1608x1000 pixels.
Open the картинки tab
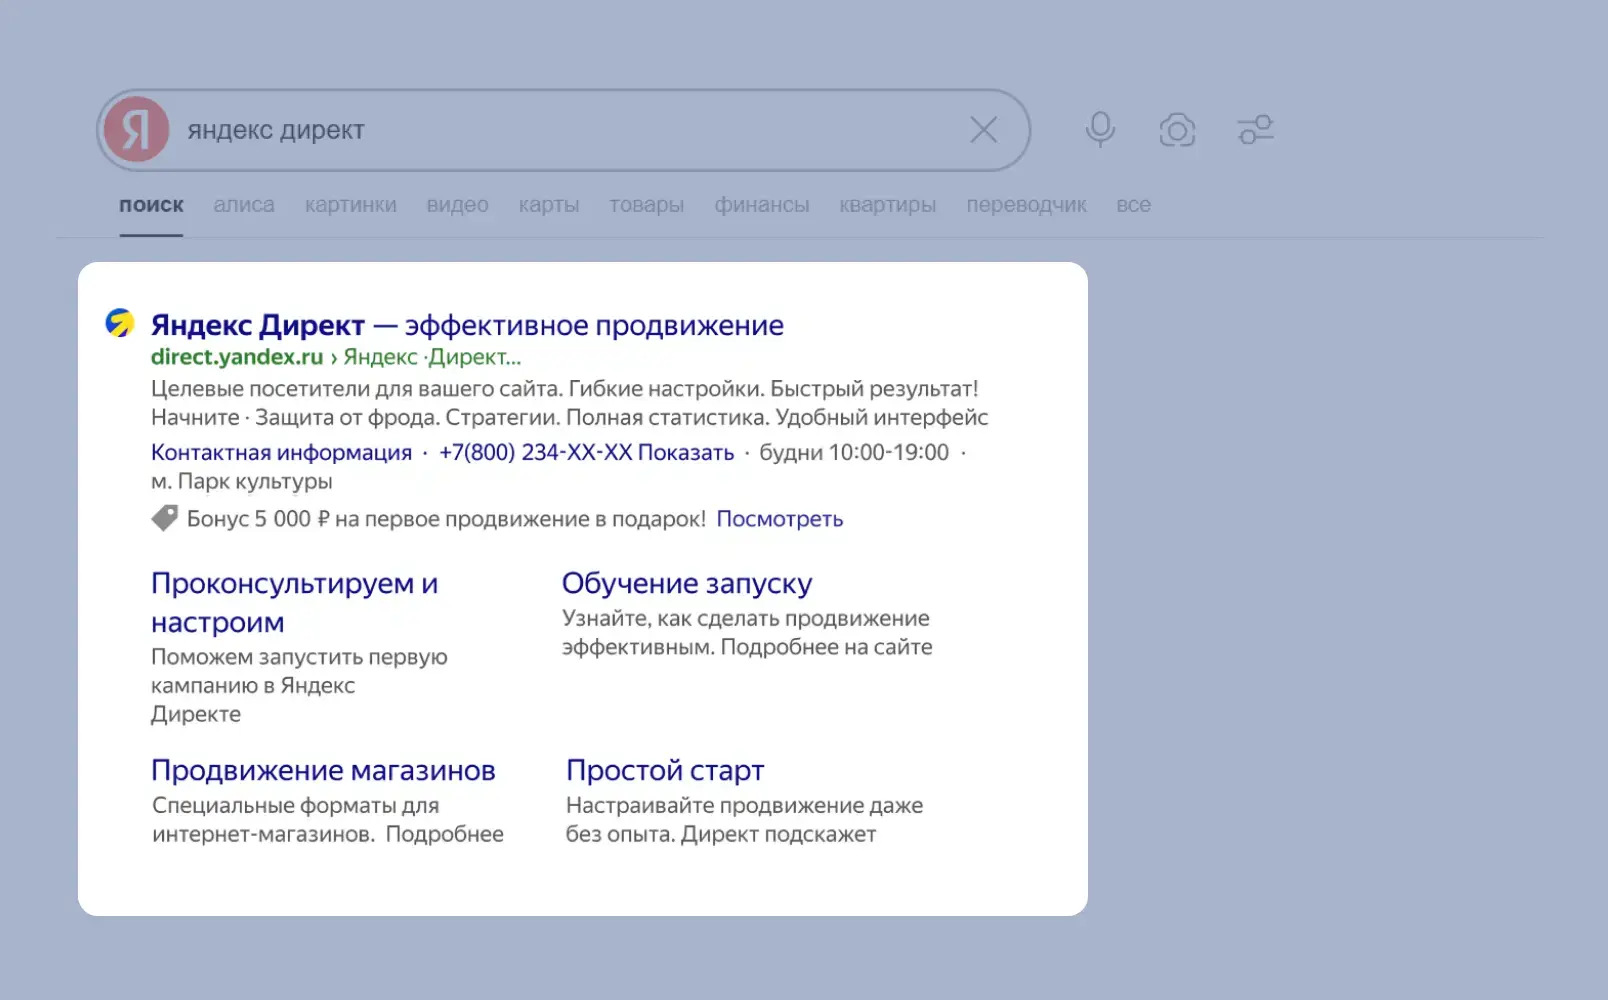pos(351,205)
